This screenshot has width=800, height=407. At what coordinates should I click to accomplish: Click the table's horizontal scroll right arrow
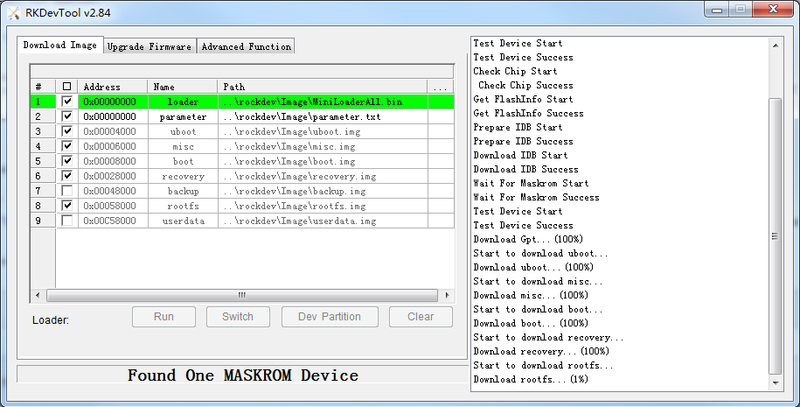coord(447,295)
